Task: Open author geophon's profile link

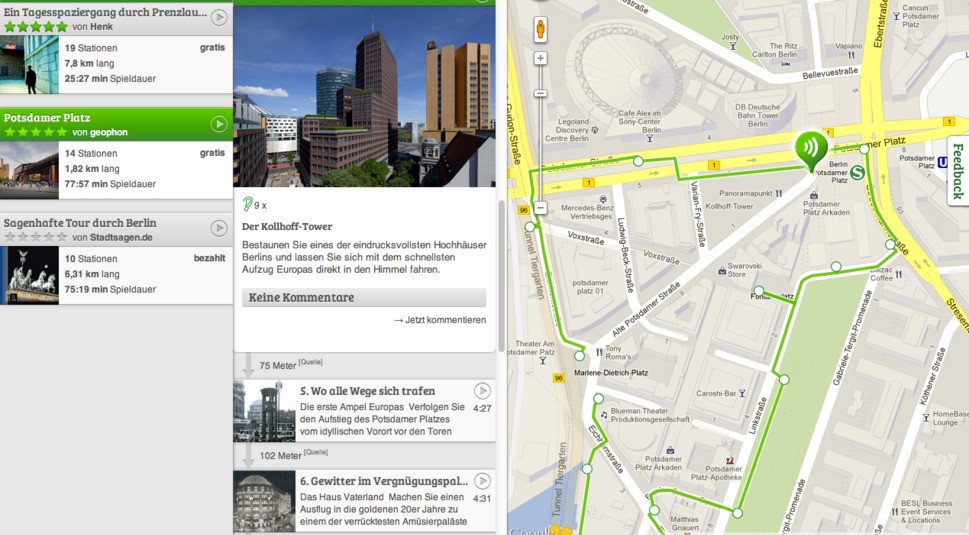Action: [107, 132]
